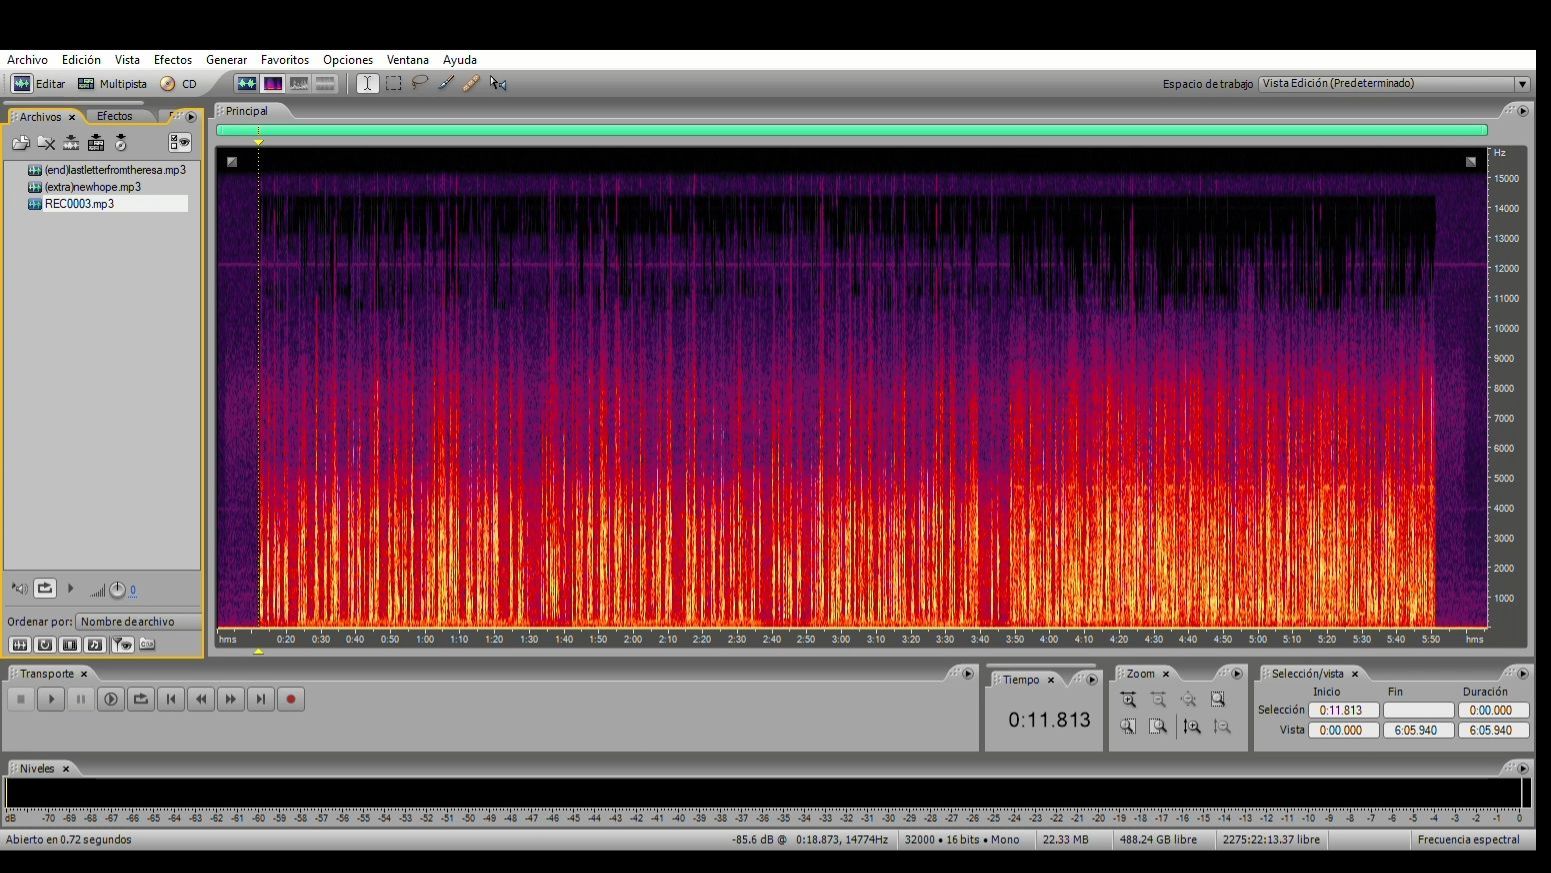Toggle show audio files filter button
This screenshot has height=873, width=1551.
pos(19,645)
